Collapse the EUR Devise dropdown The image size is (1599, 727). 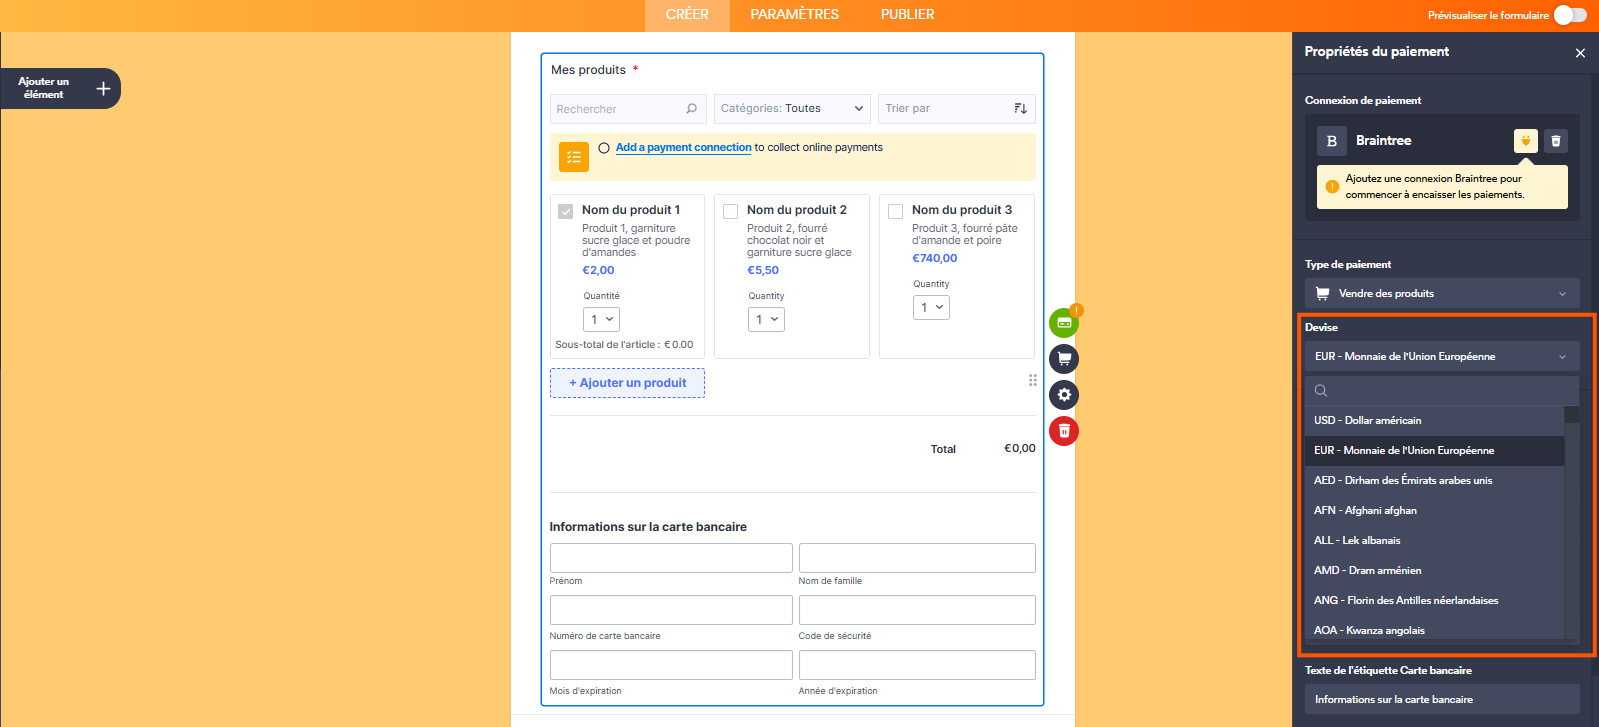tap(1442, 356)
